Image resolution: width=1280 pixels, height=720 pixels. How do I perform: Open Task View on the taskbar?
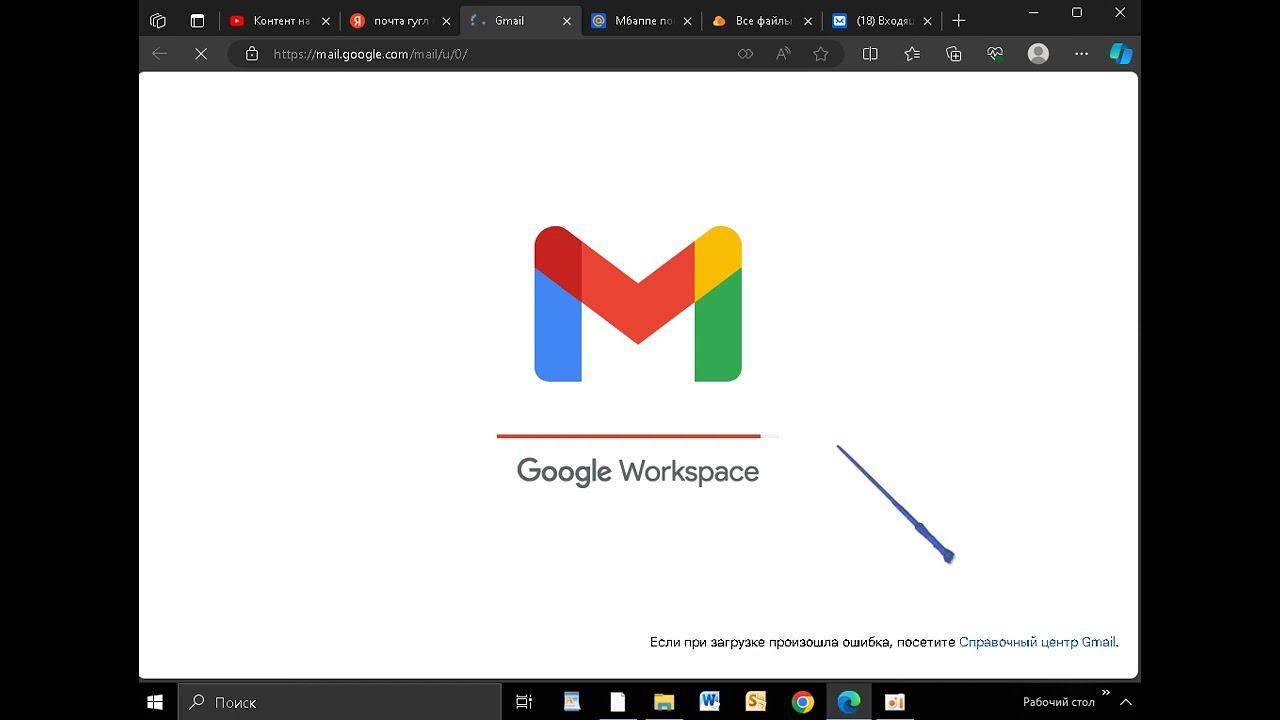[524, 702]
